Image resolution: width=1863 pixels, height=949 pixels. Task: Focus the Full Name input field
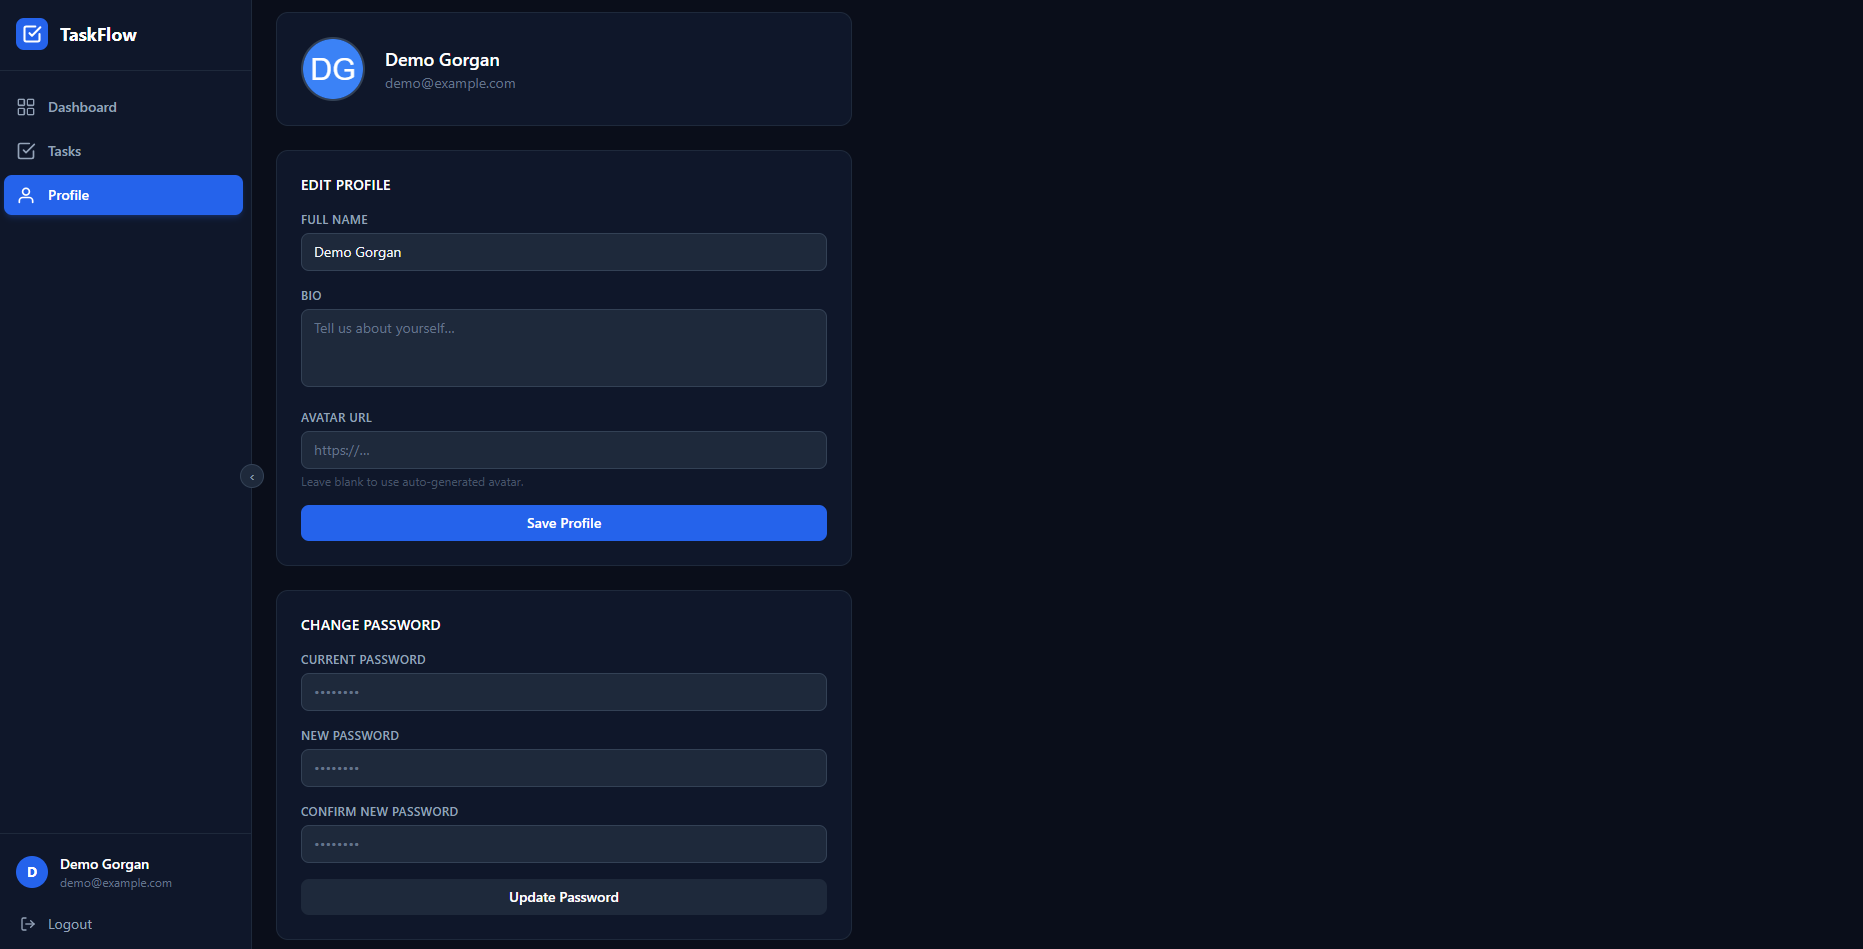coord(564,252)
